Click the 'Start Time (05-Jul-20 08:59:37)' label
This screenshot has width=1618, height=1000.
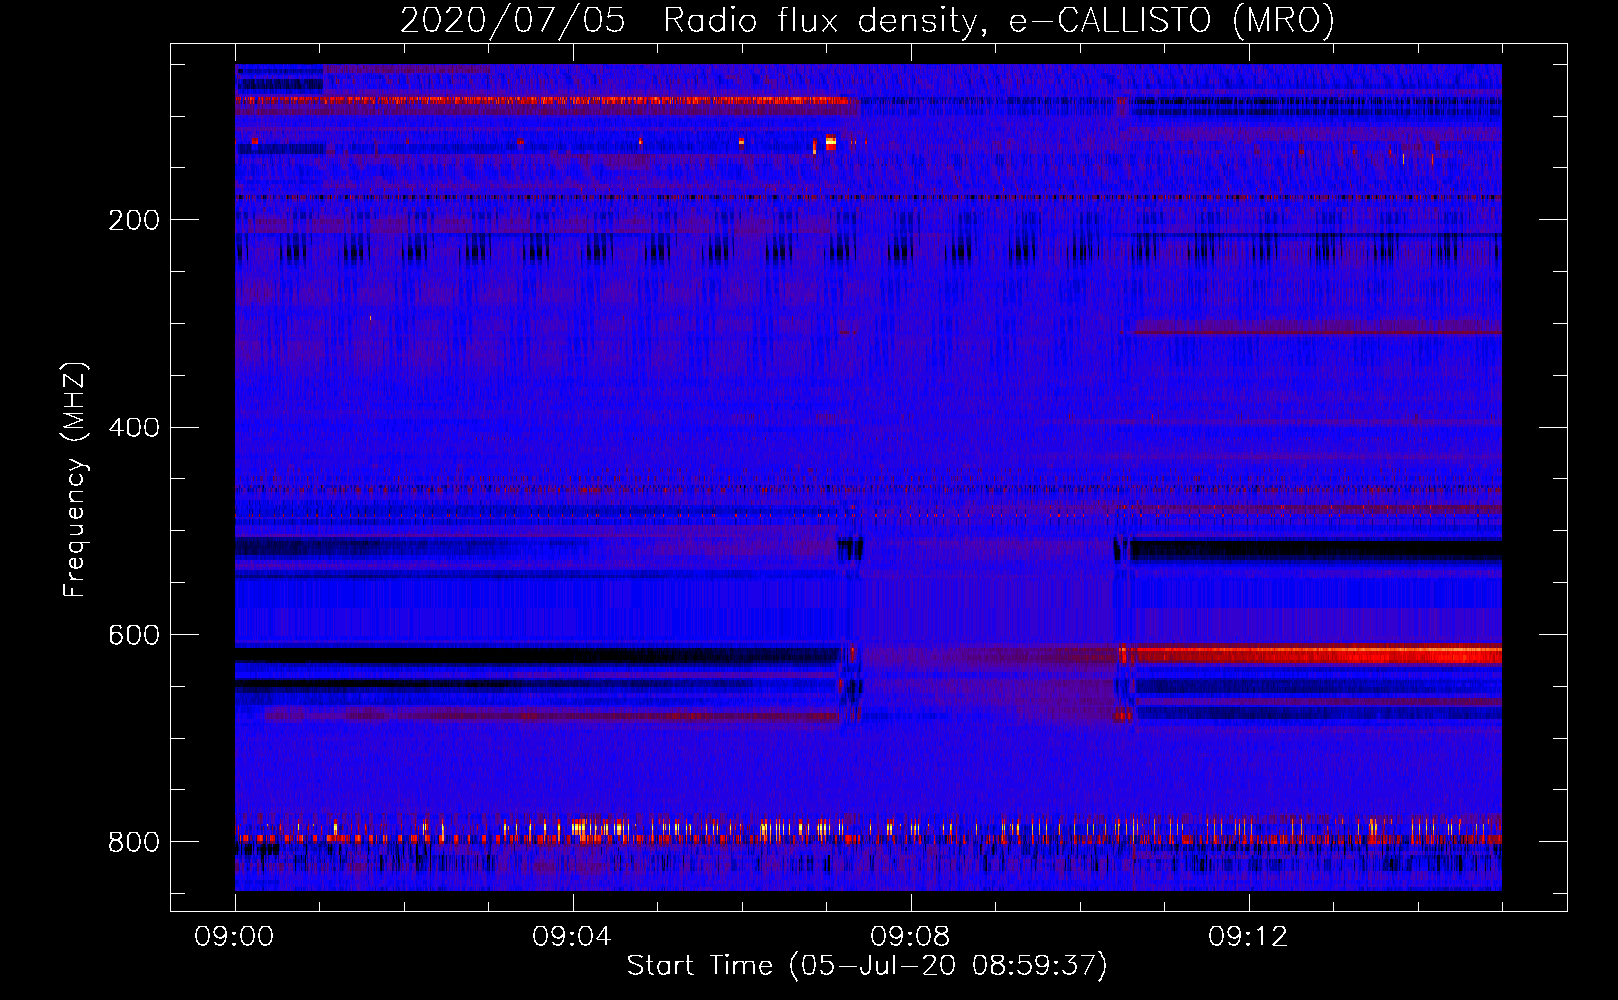click(x=867, y=966)
